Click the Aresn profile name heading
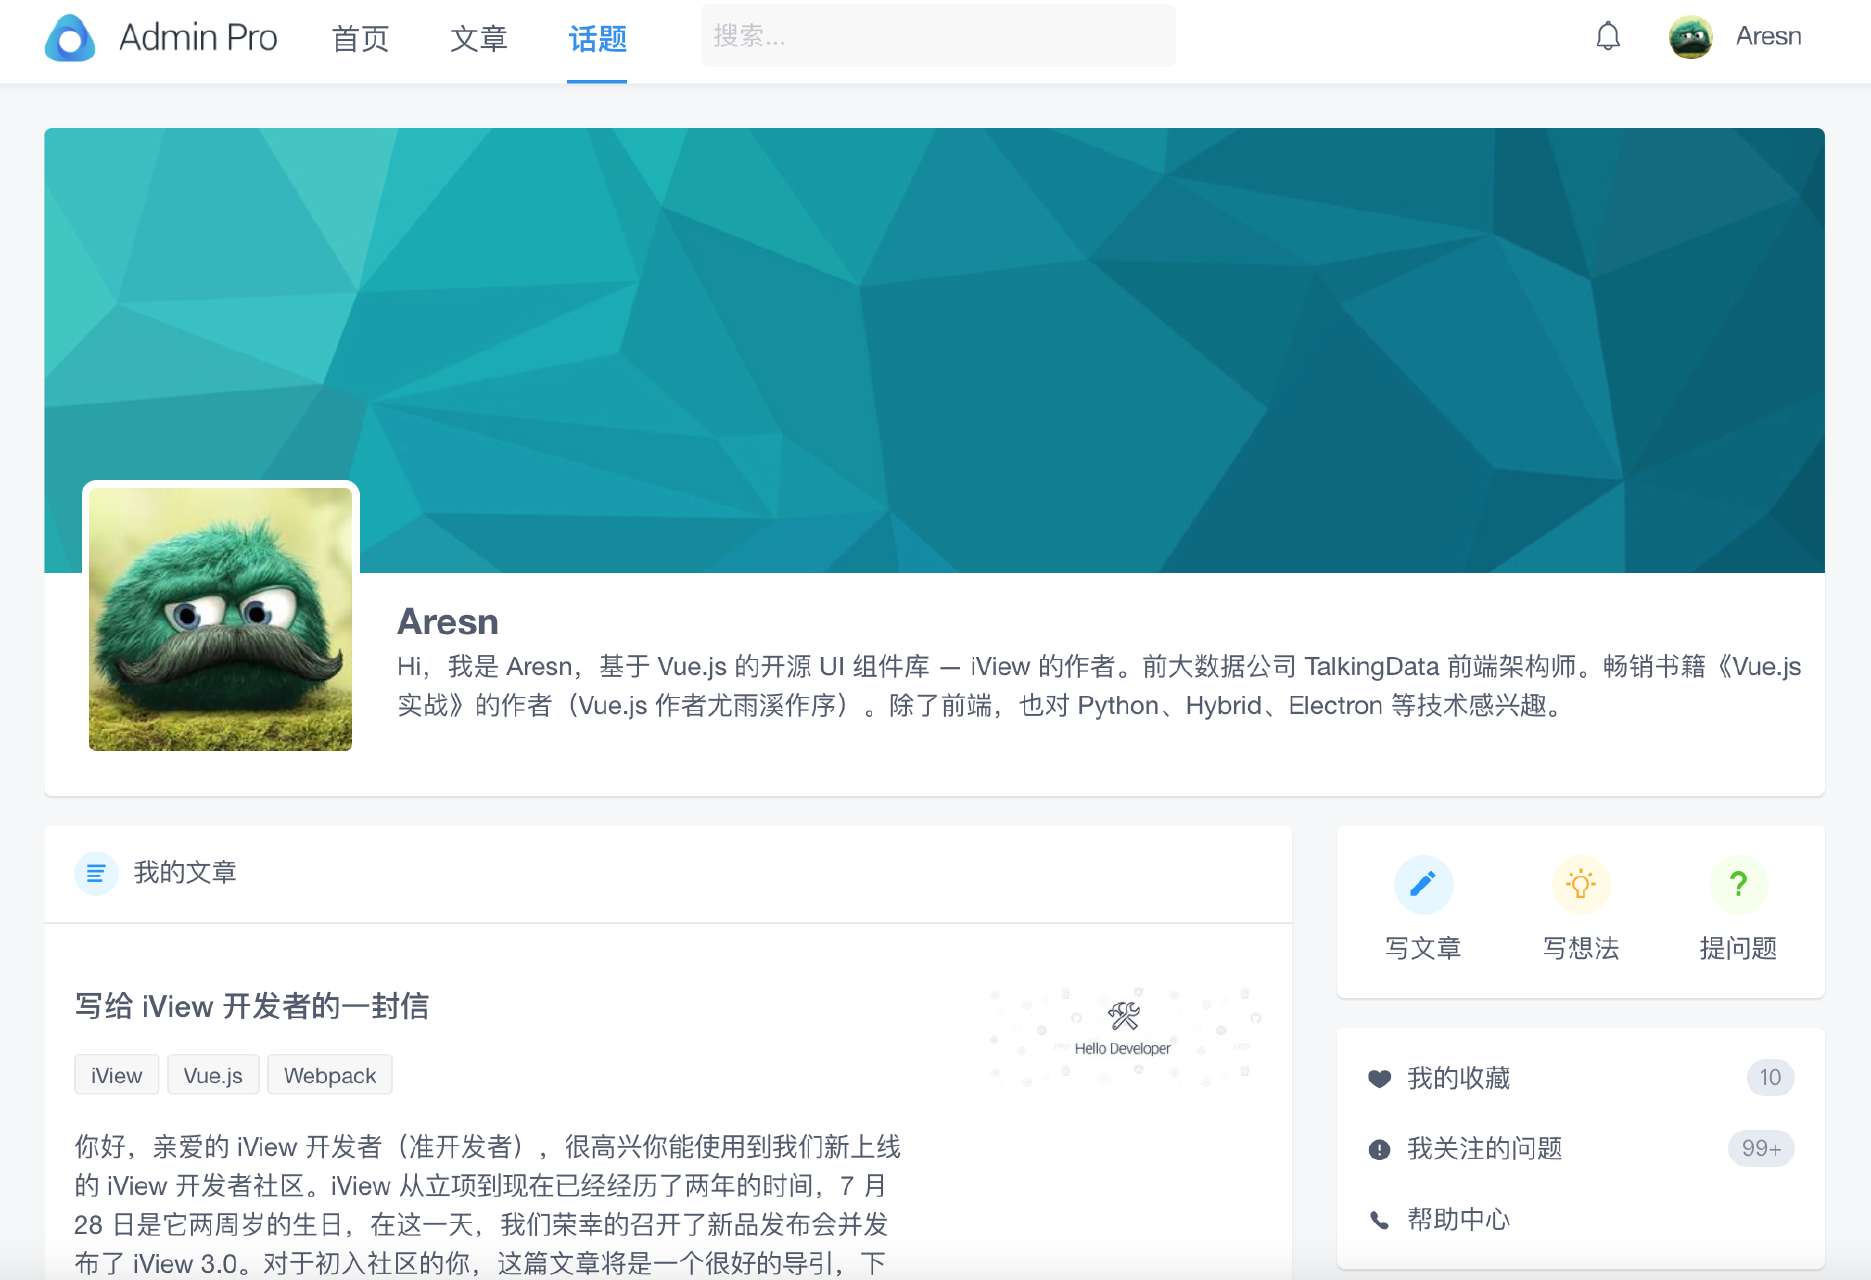 tap(448, 622)
